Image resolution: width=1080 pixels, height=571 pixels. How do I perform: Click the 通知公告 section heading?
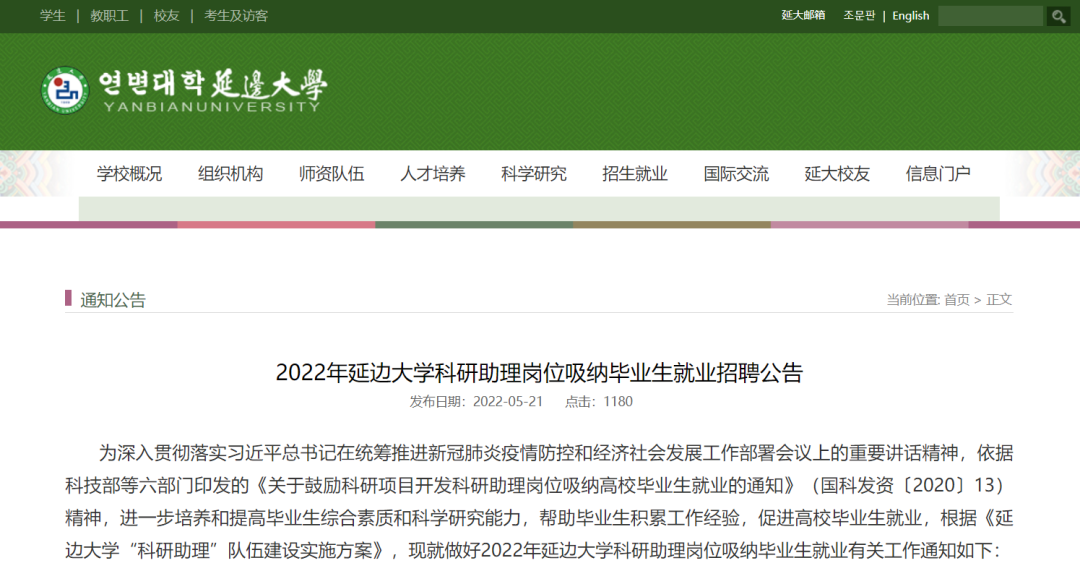113,300
